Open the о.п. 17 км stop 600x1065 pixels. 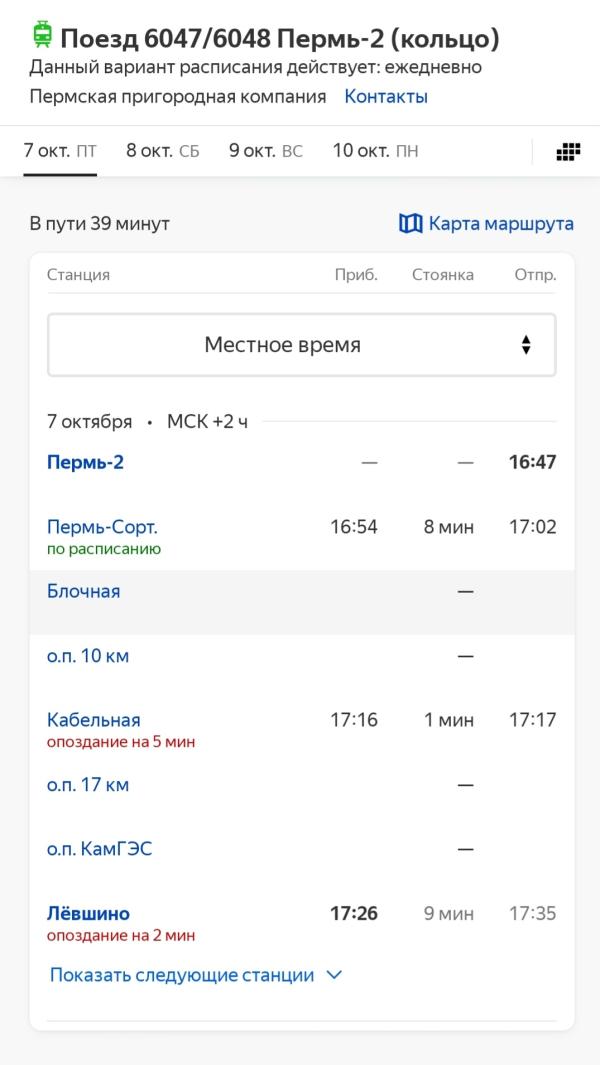pos(88,785)
